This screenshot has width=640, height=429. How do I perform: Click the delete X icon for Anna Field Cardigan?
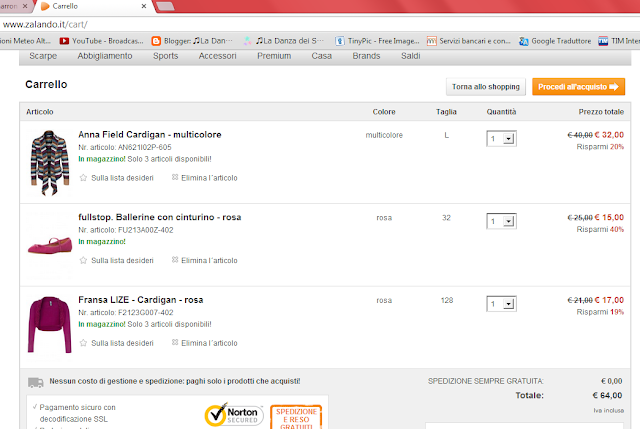click(175, 177)
